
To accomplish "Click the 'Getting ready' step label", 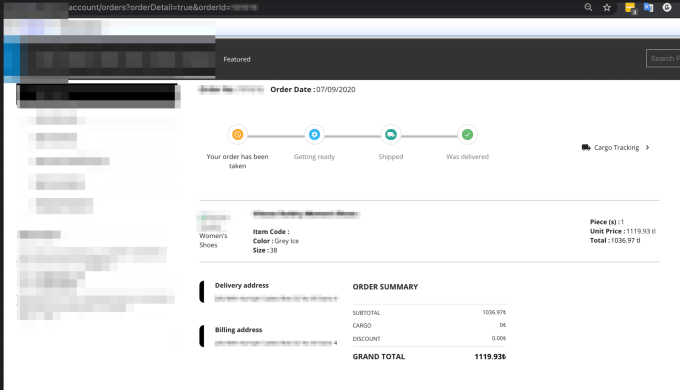I will (314, 157).
